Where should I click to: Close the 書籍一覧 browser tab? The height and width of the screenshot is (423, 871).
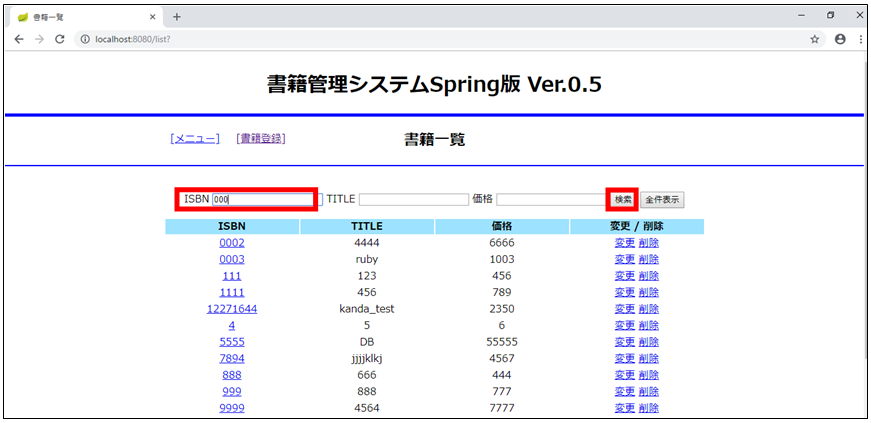153,17
